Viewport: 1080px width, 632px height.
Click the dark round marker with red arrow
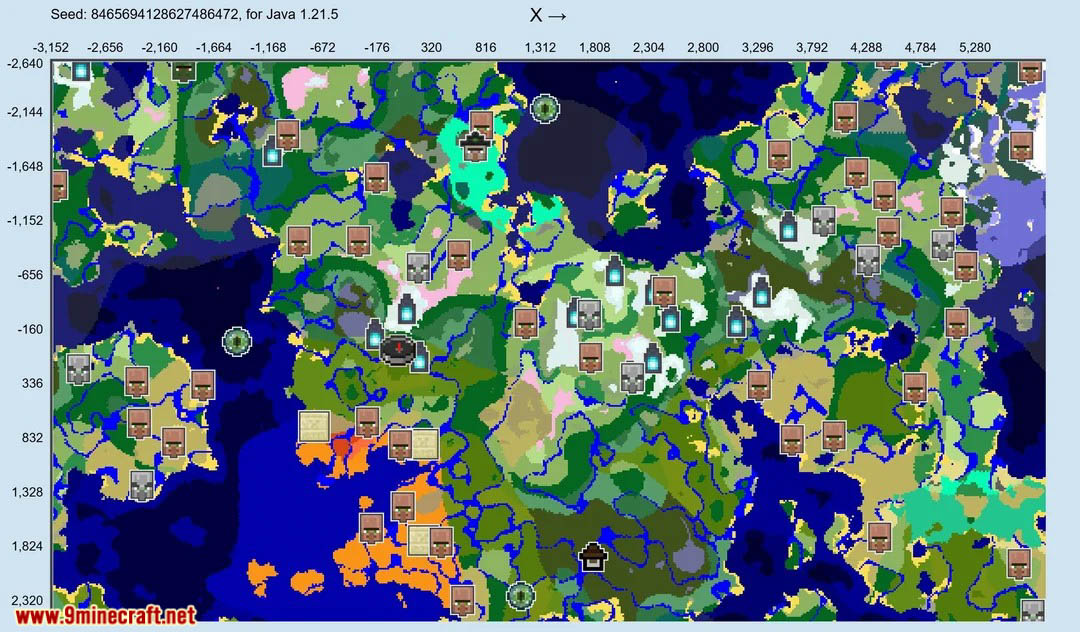coord(397,349)
